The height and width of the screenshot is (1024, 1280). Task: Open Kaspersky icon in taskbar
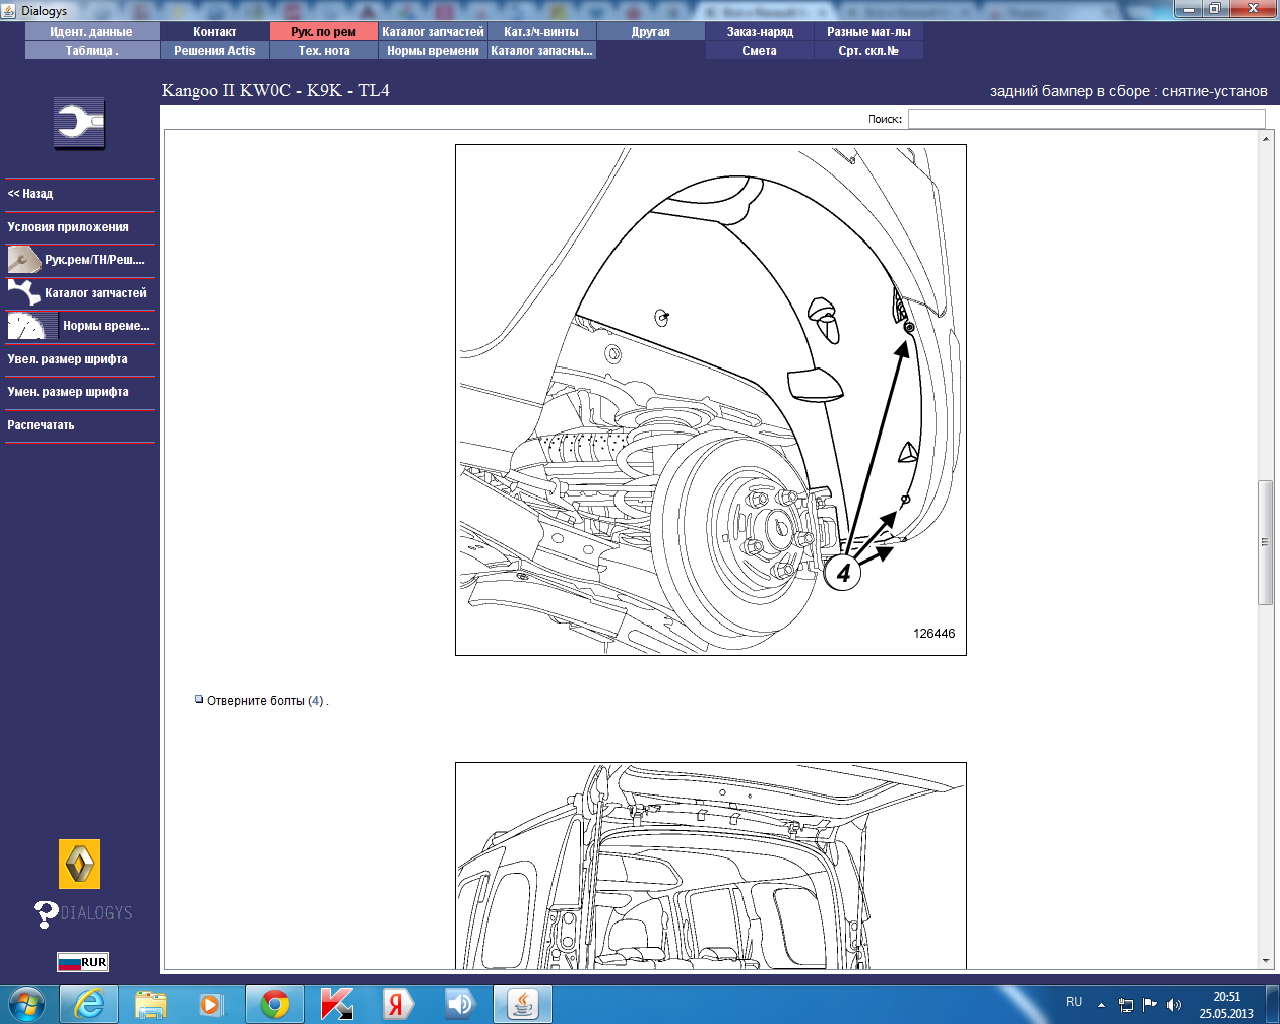(x=337, y=1004)
